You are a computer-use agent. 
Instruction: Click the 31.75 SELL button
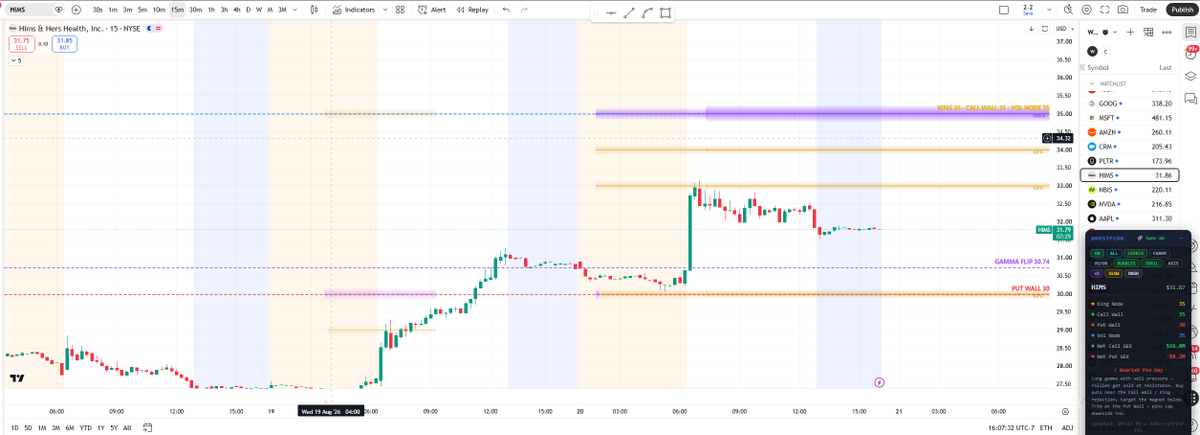pyautogui.click(x=21, y=44)
